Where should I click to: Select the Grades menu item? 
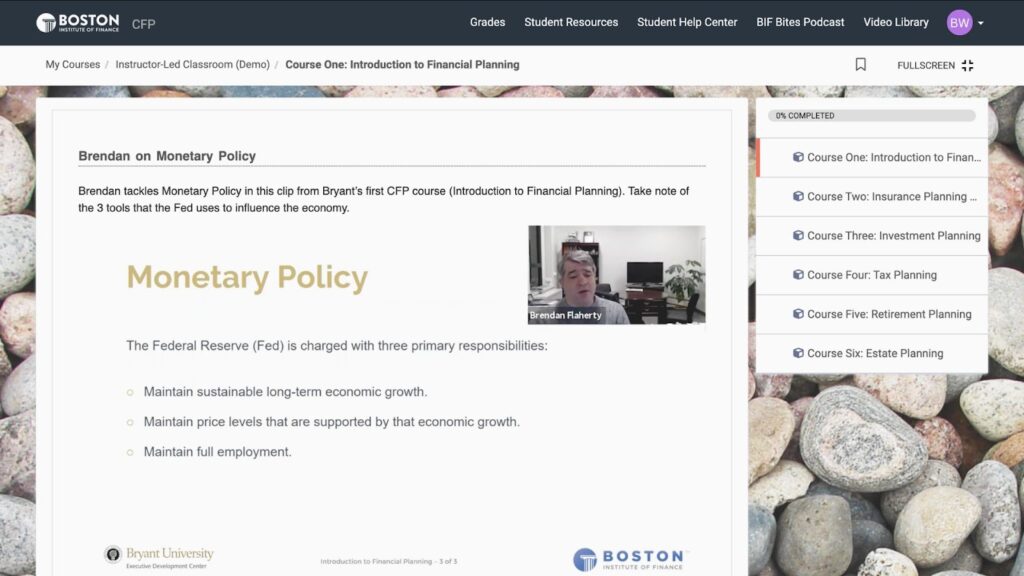click(487, 21)
